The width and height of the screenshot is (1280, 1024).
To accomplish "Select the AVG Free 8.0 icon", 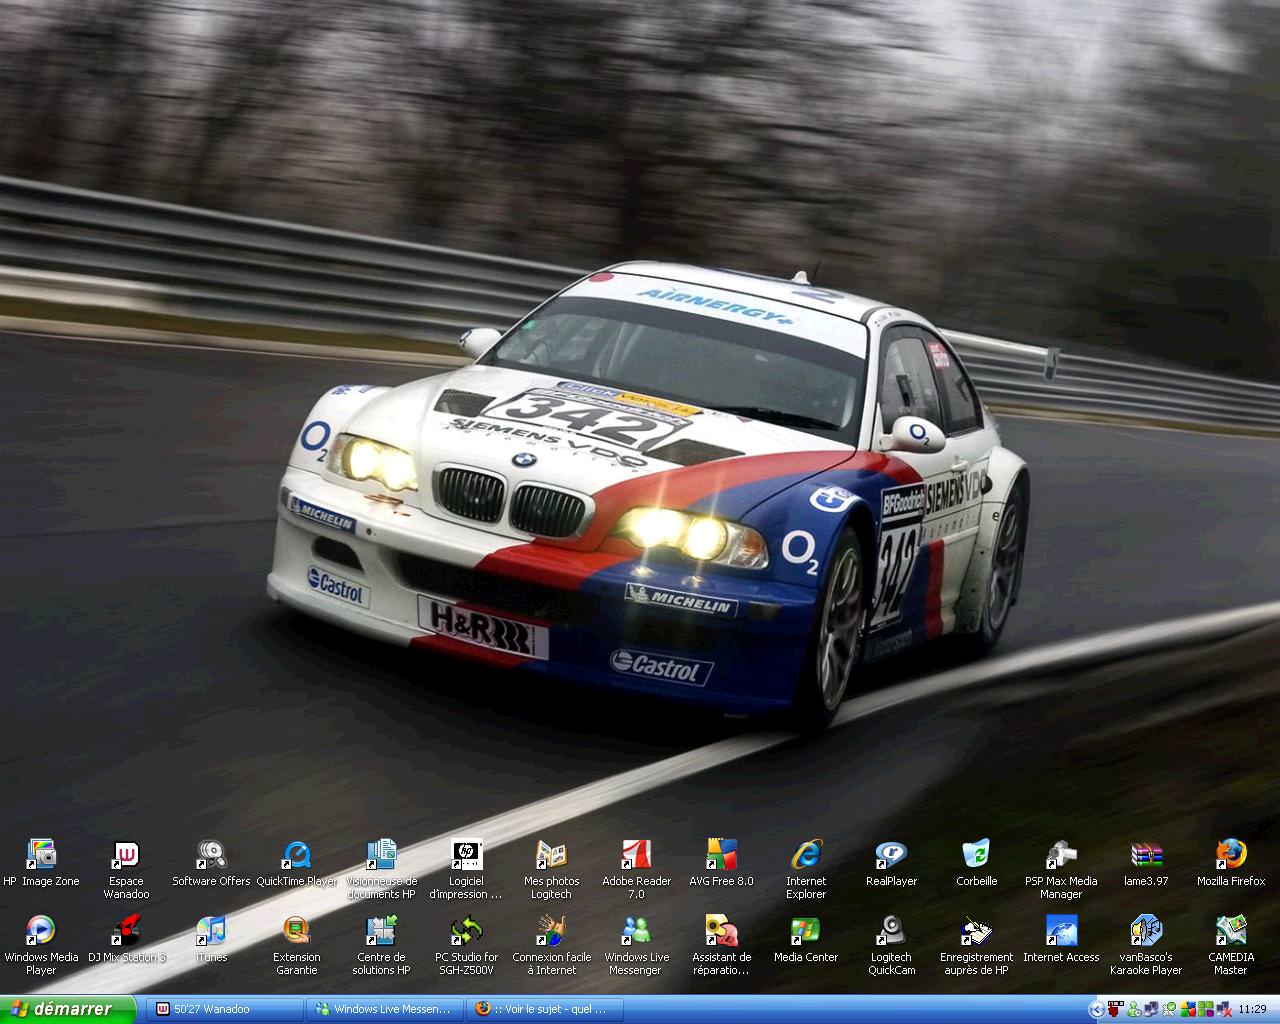I will tap(721, 863).
